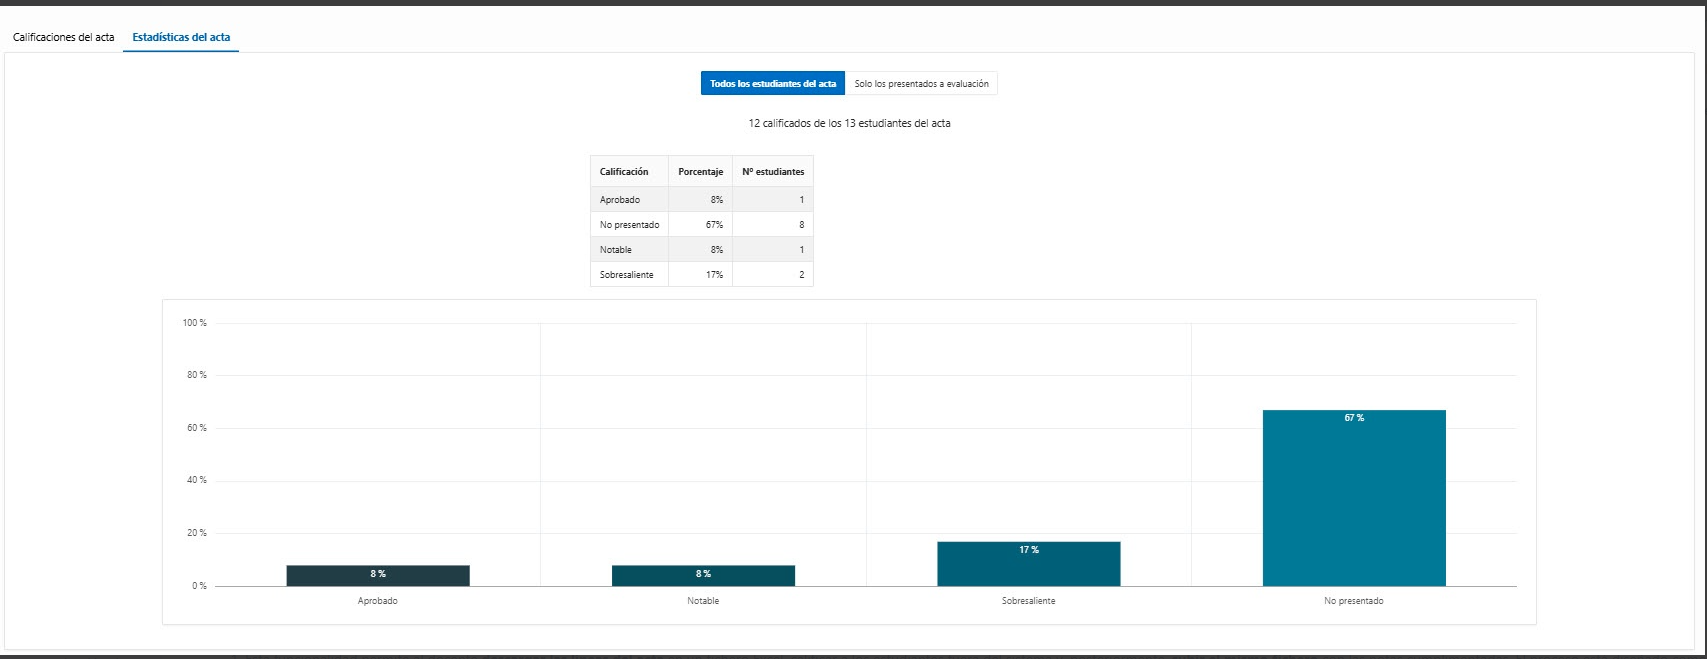The image size is (1707, 659).
Task: Switch to Calificaciones del acta tab
Action: tap(64, 37)
